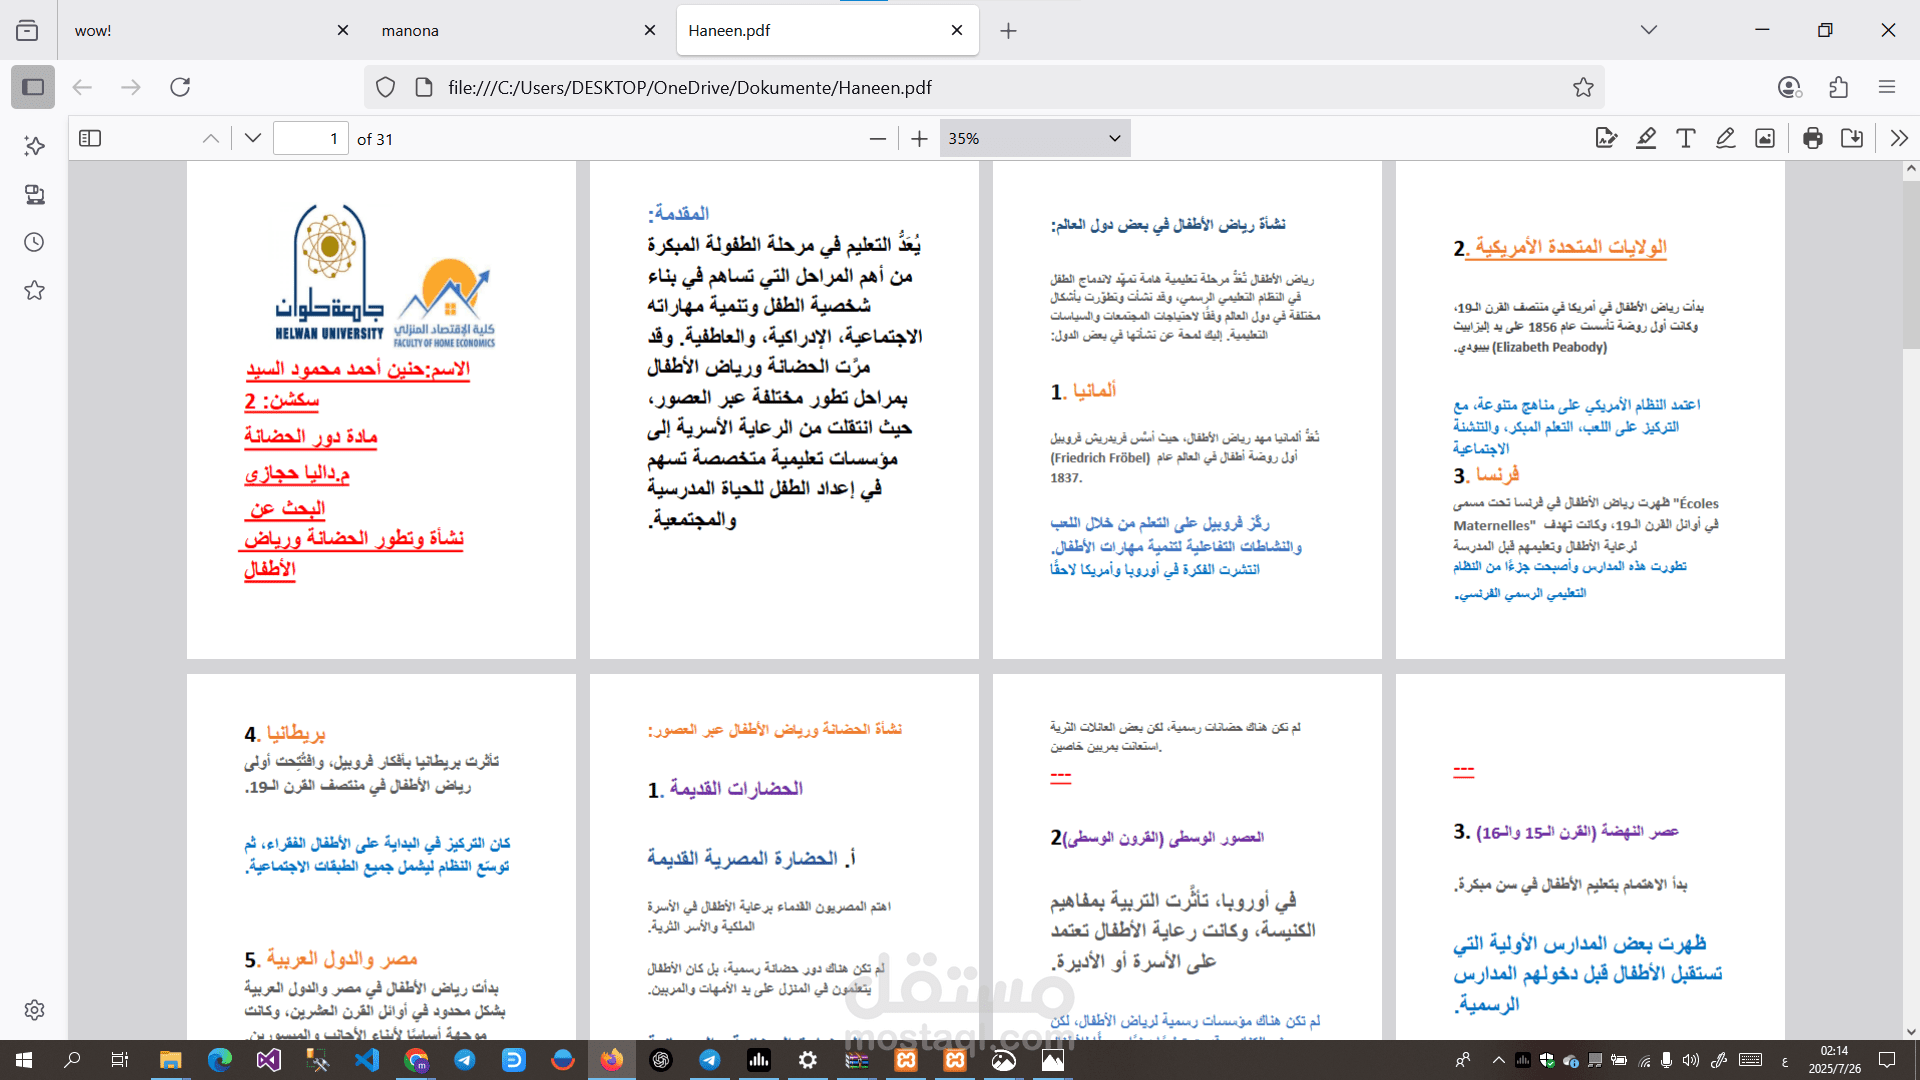The image size is (1920, 1080).
Task: Print the Haneen.pdf document
Action: (x=1812, y=138)
